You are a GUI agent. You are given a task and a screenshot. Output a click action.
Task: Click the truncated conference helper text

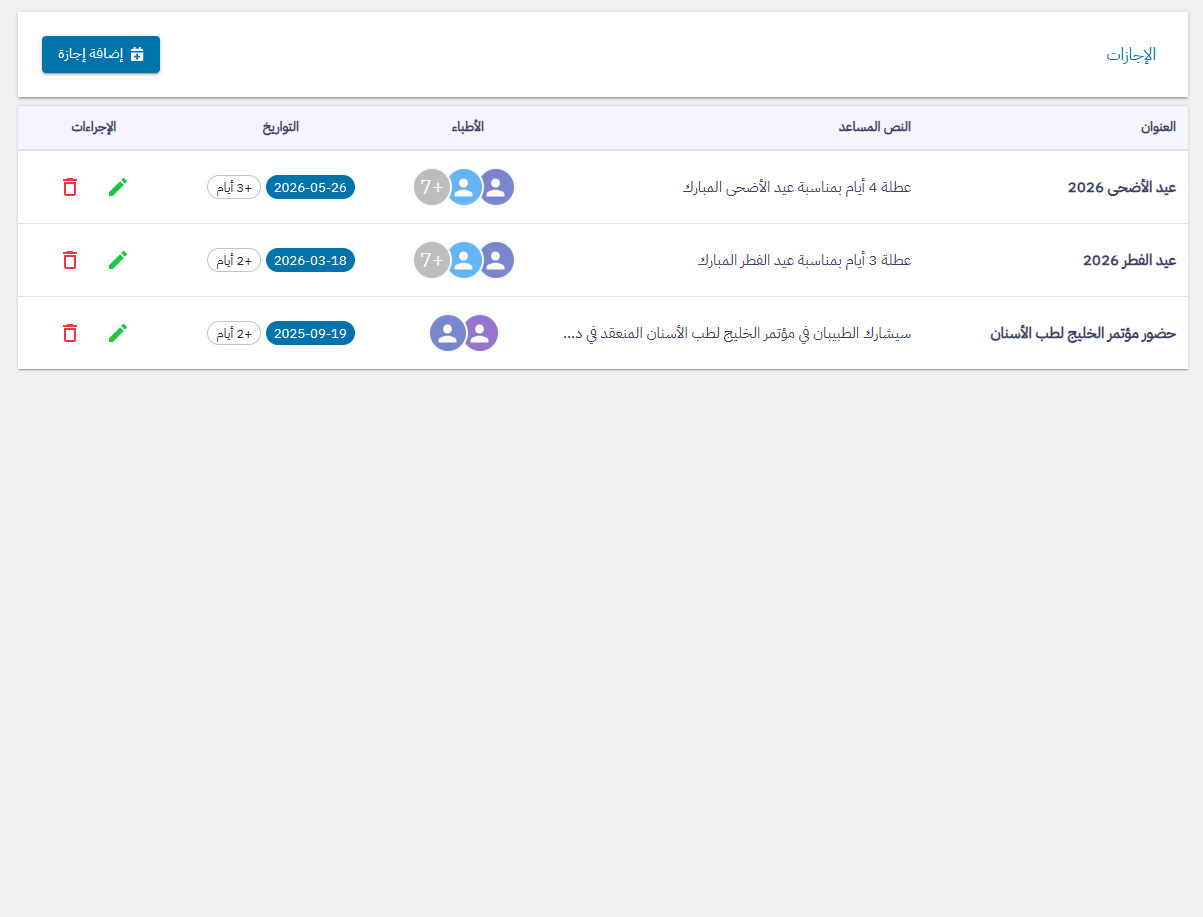[x=737, y=333]
